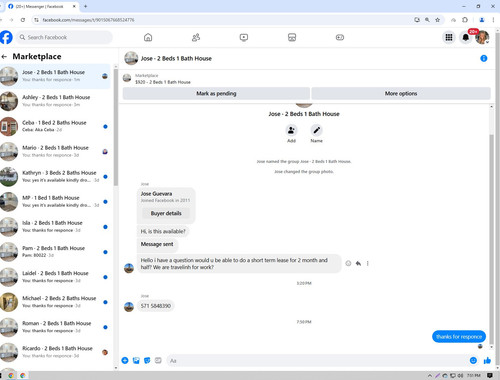Open the Marketplace storefront icon in navigation
This screenshot has width=500, height=380.
[x=292, y=37]
